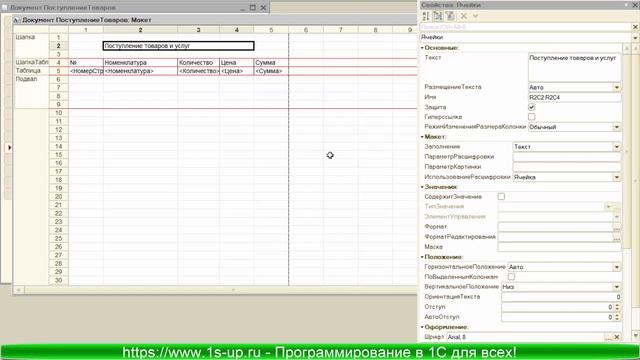The height and width of the screenshot is (360, 640).
Task: Close the properties Ячейки panel
Action: (x=635, y=4)
